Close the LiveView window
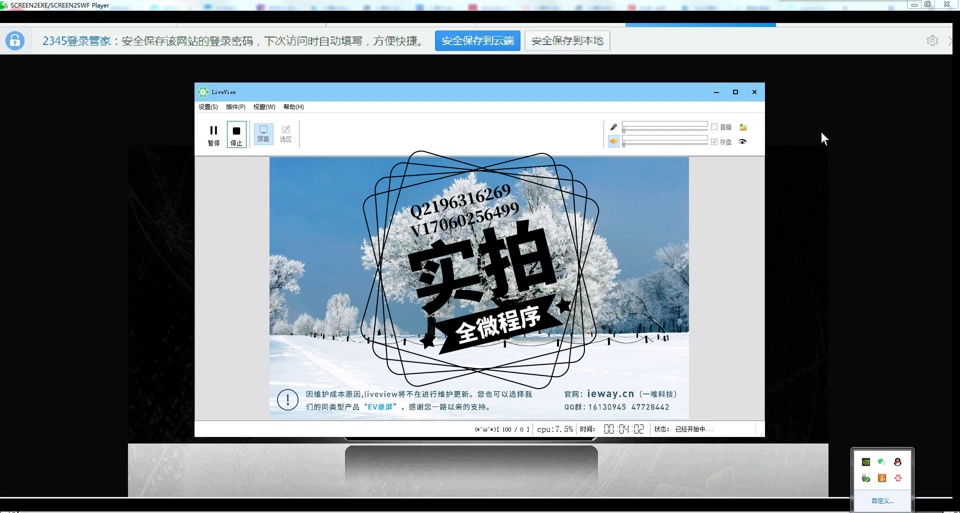Image resolution: width=960 pixels, height=513 pixels. click(x=754, y=92)
